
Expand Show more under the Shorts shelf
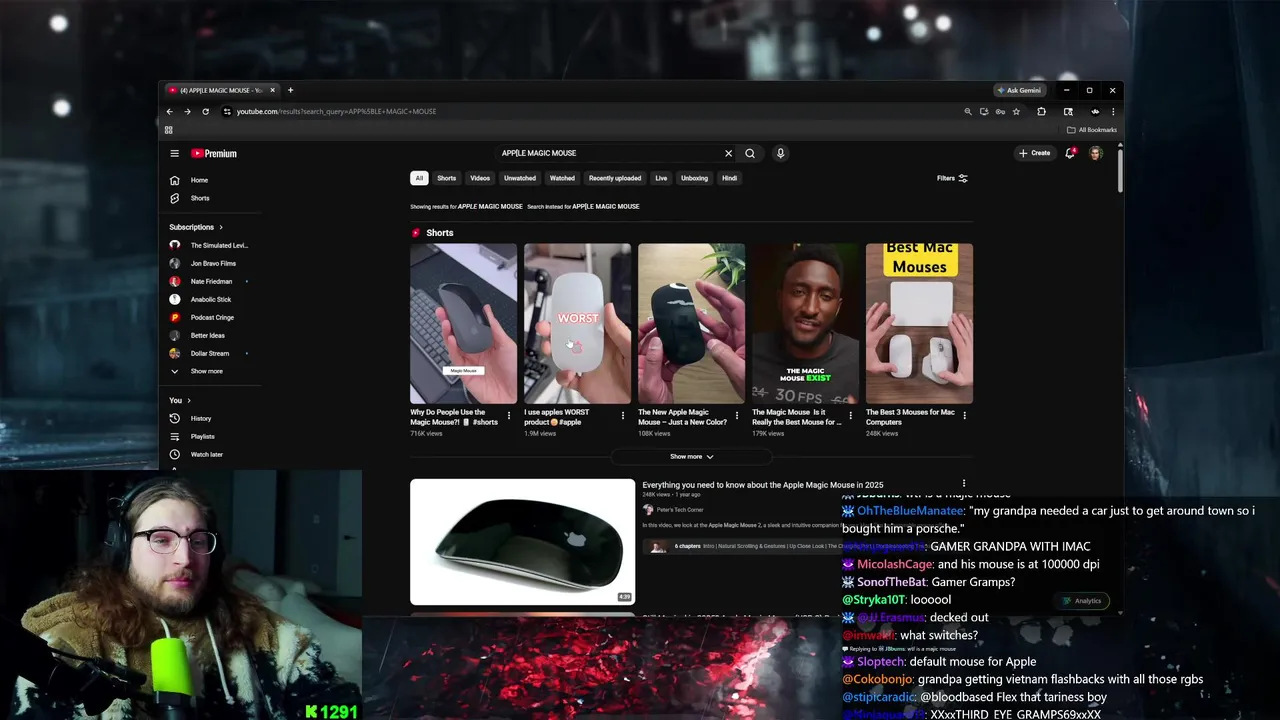[692, 456]
